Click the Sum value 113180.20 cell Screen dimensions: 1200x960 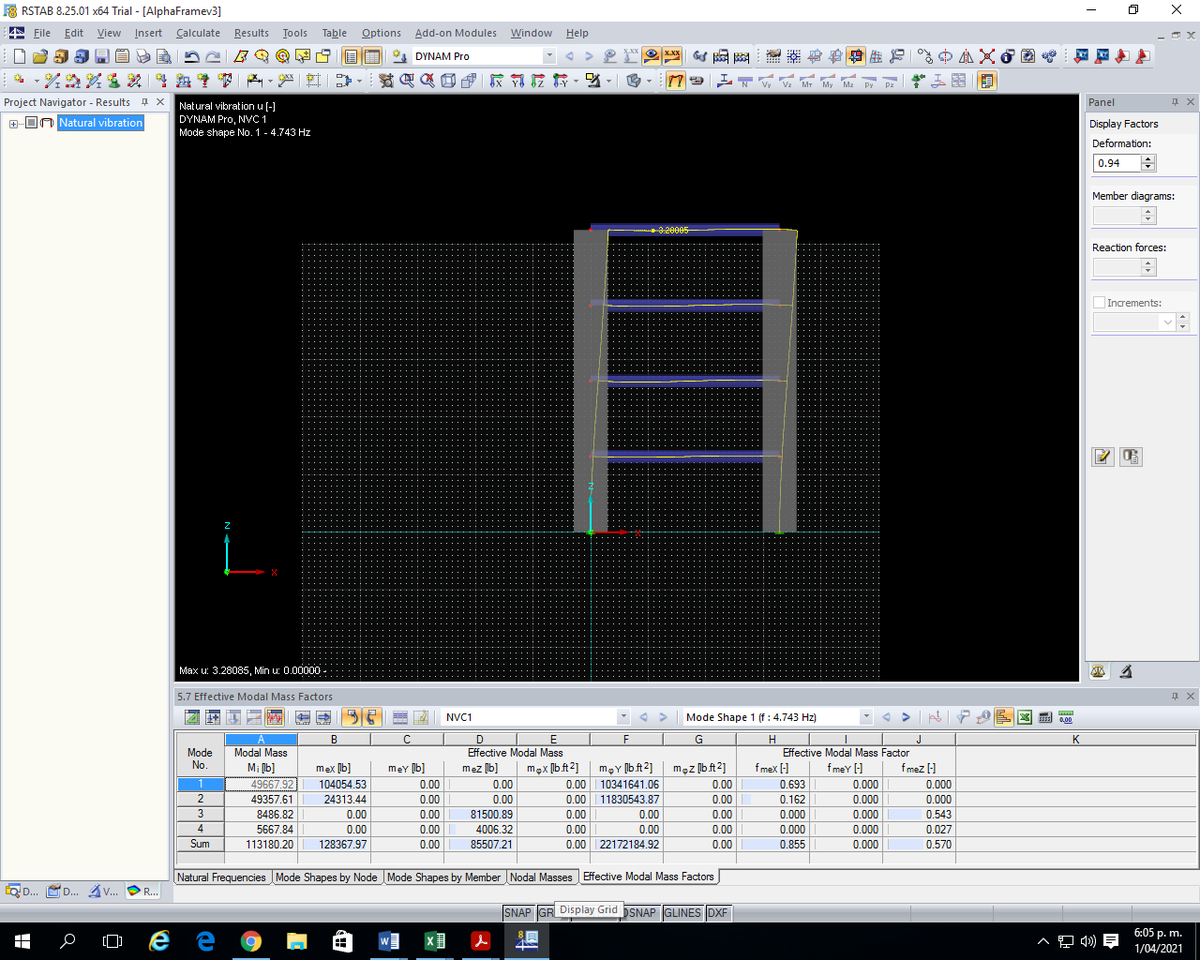(261, 845)
